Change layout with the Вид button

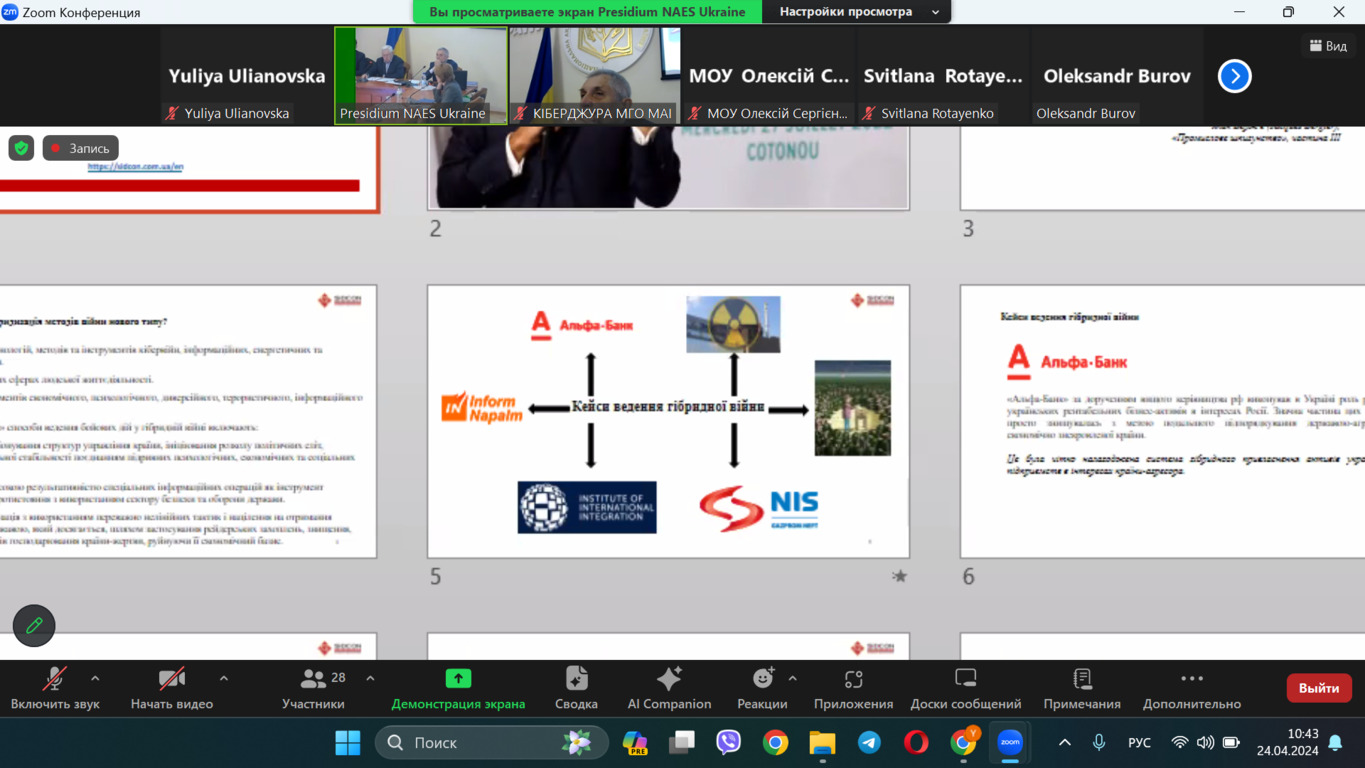[1328, 46]
